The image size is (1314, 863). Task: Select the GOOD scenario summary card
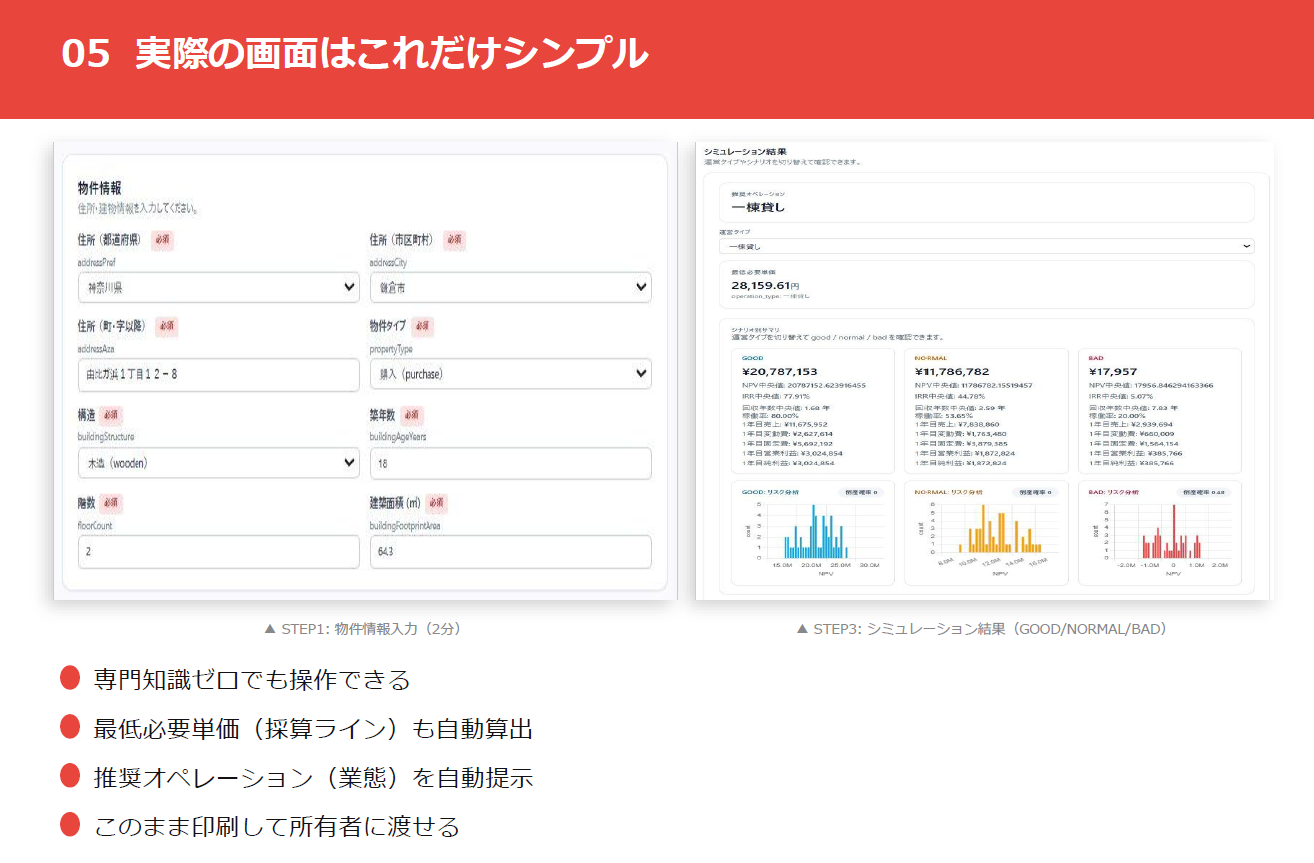coord(811,411)
